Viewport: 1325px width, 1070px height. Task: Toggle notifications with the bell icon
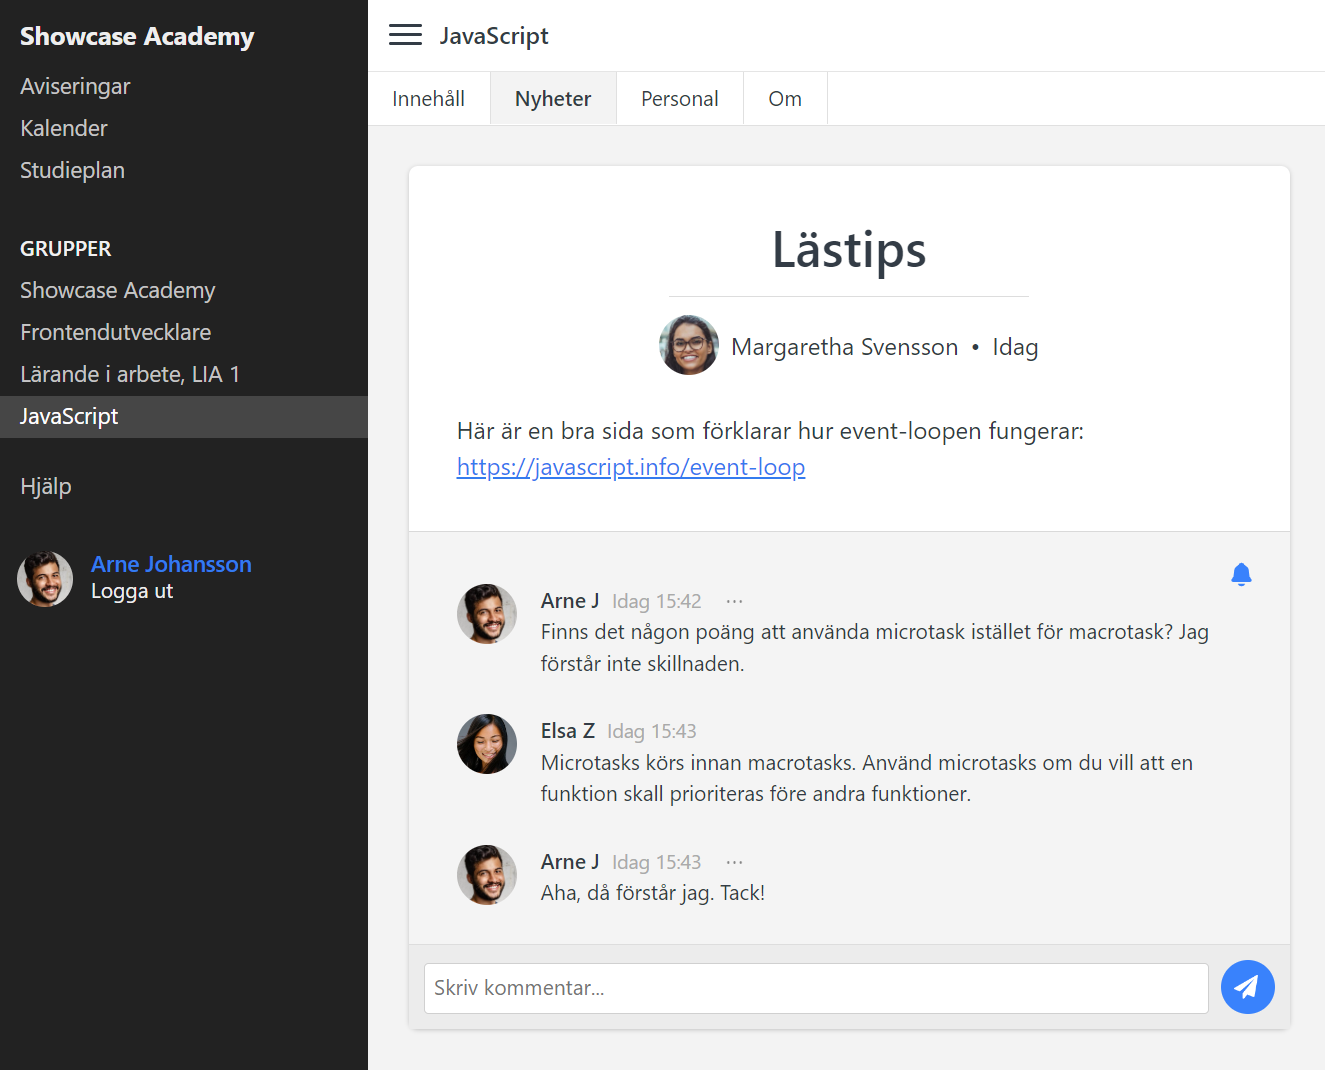pos(1241,574)
